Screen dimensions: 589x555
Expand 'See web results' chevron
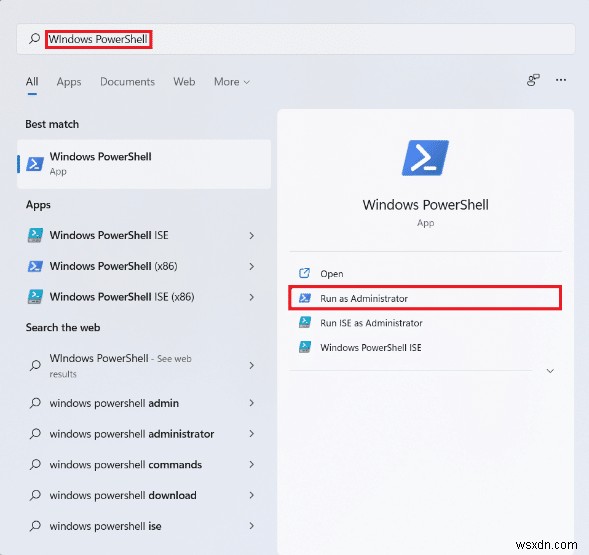tap(251, 365)
